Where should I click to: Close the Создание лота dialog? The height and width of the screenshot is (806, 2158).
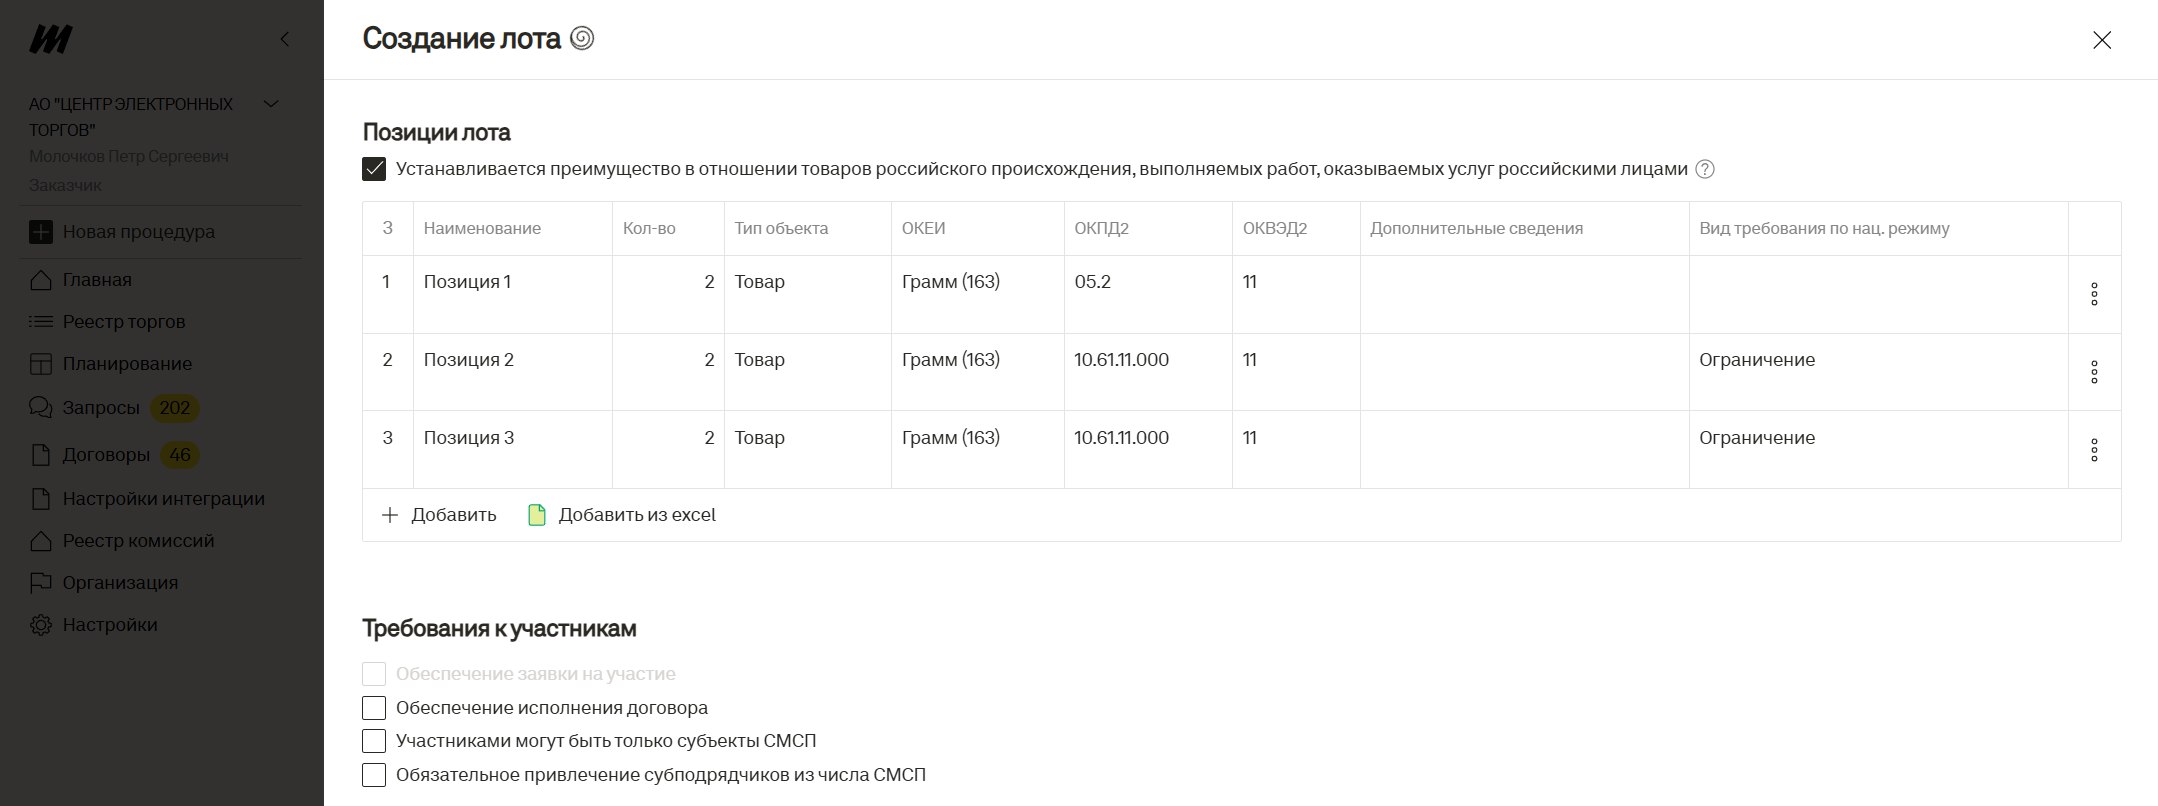(x=2102, y=40)
